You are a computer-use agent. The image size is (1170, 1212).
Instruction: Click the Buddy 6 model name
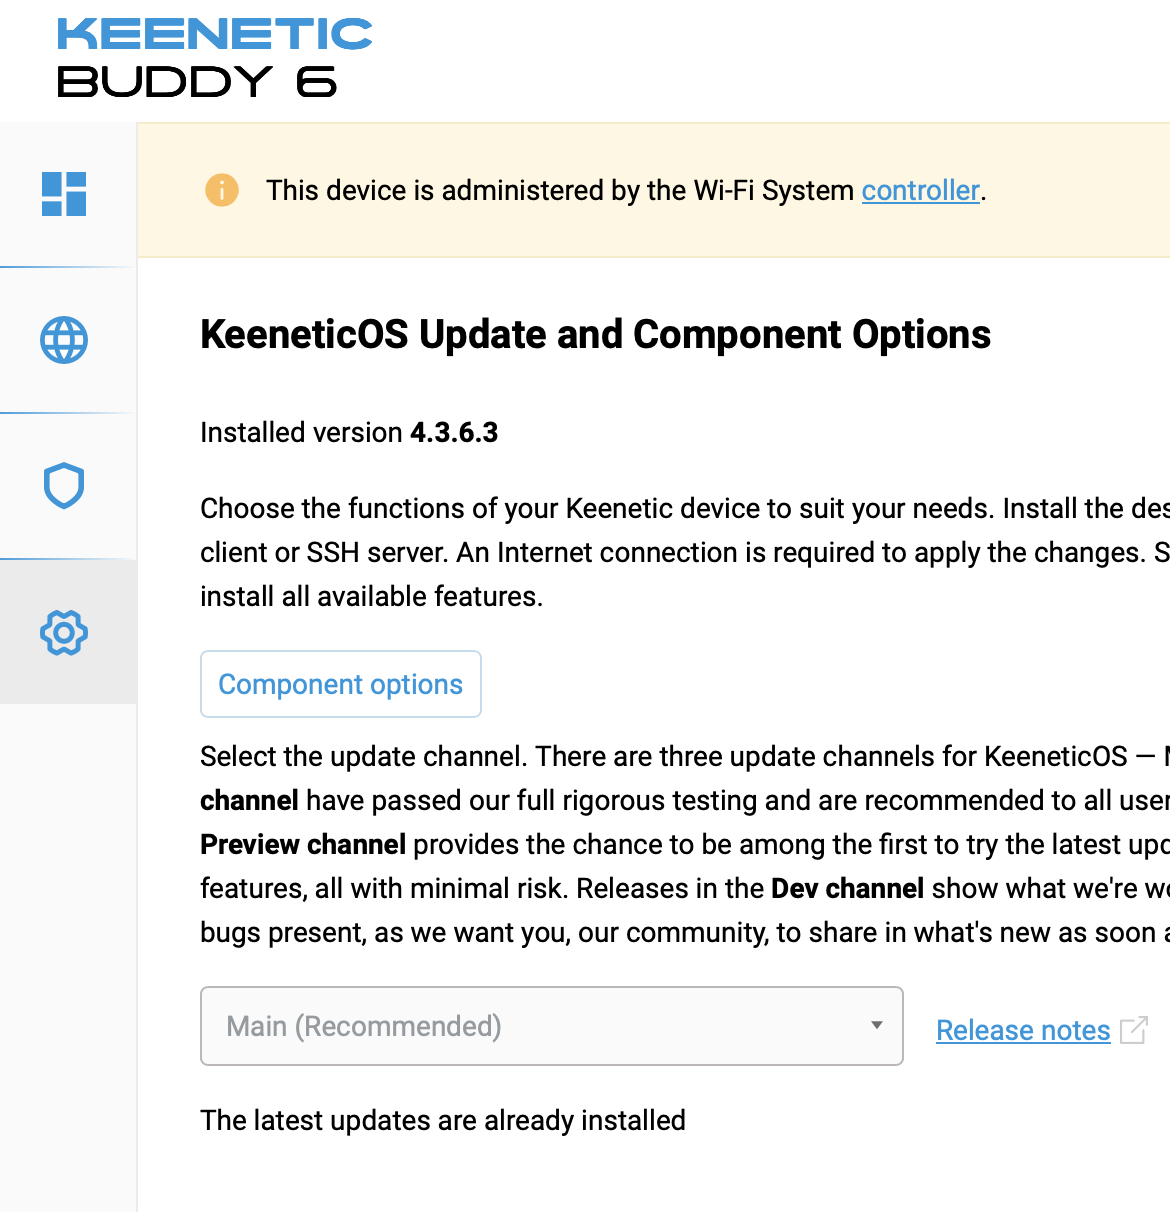(196, 82)
